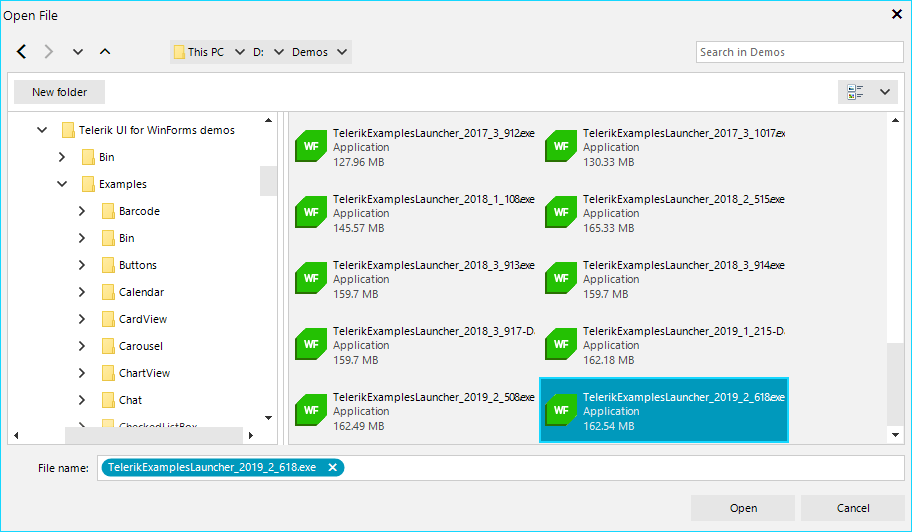The image size is (912, 532).
Task: Expand the This PC breadcrumb dropdown
Action: 239,52
